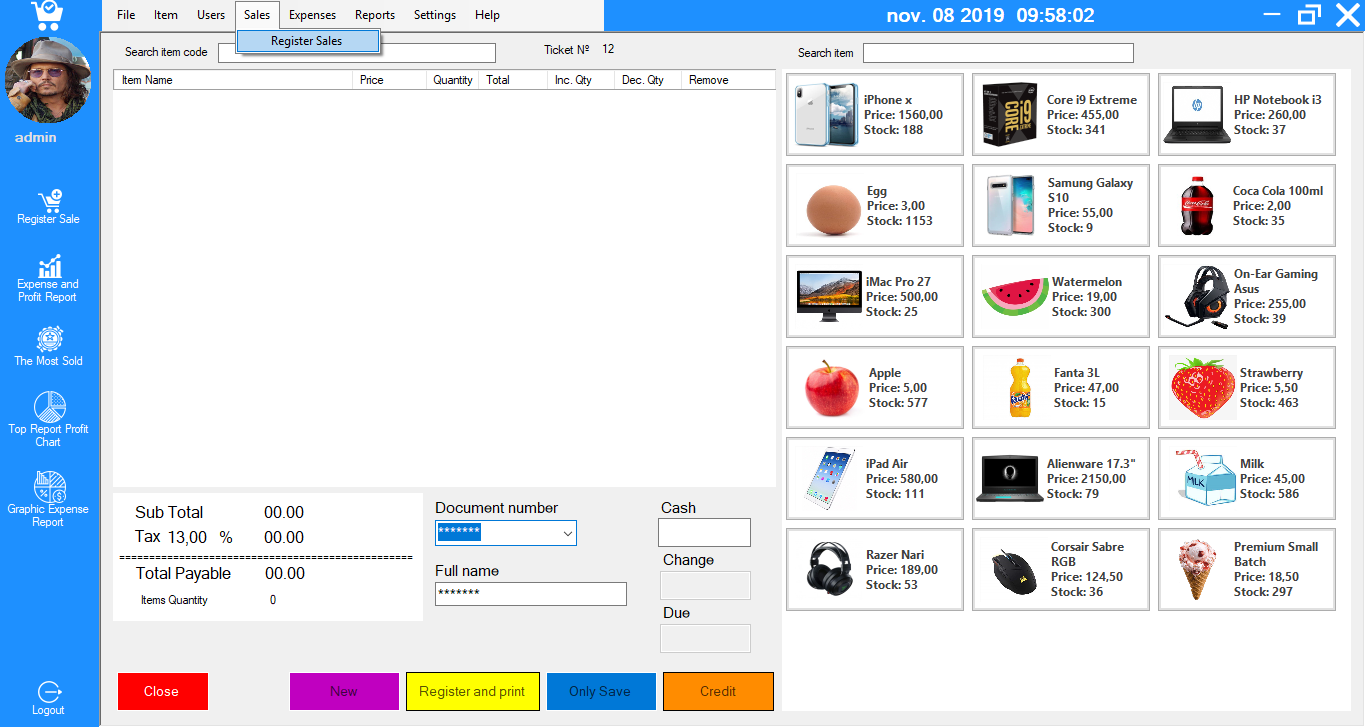The image size is (1365, 727).
Task: Select the Razer Nari headset product
Action: 875,569
